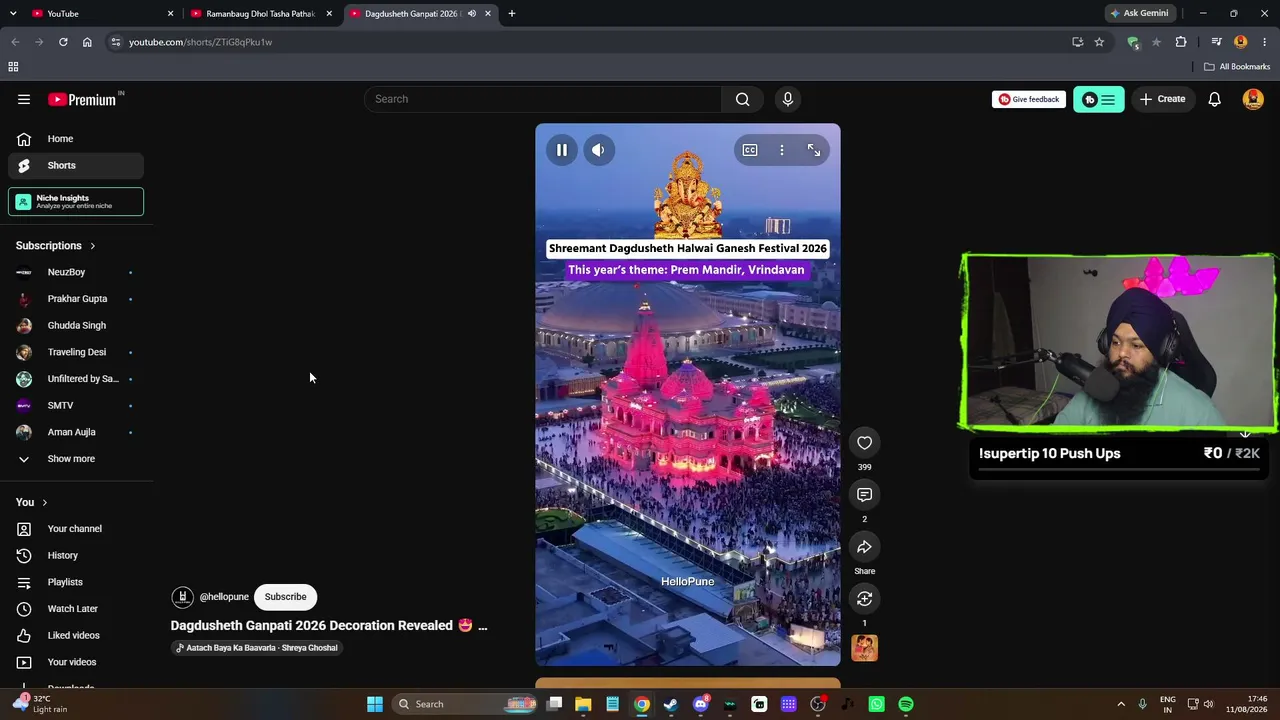Open Your videos in the sidebar

(x=76, y=662)
